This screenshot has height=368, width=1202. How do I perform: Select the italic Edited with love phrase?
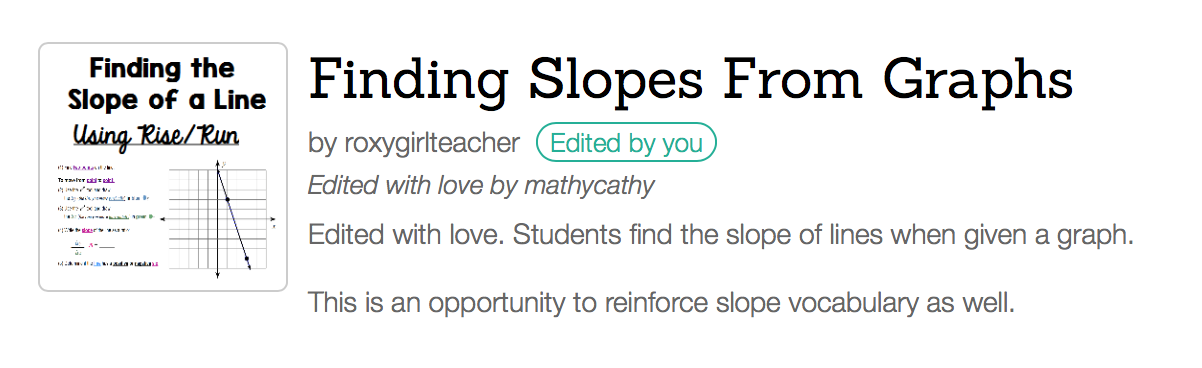[395, 186]
